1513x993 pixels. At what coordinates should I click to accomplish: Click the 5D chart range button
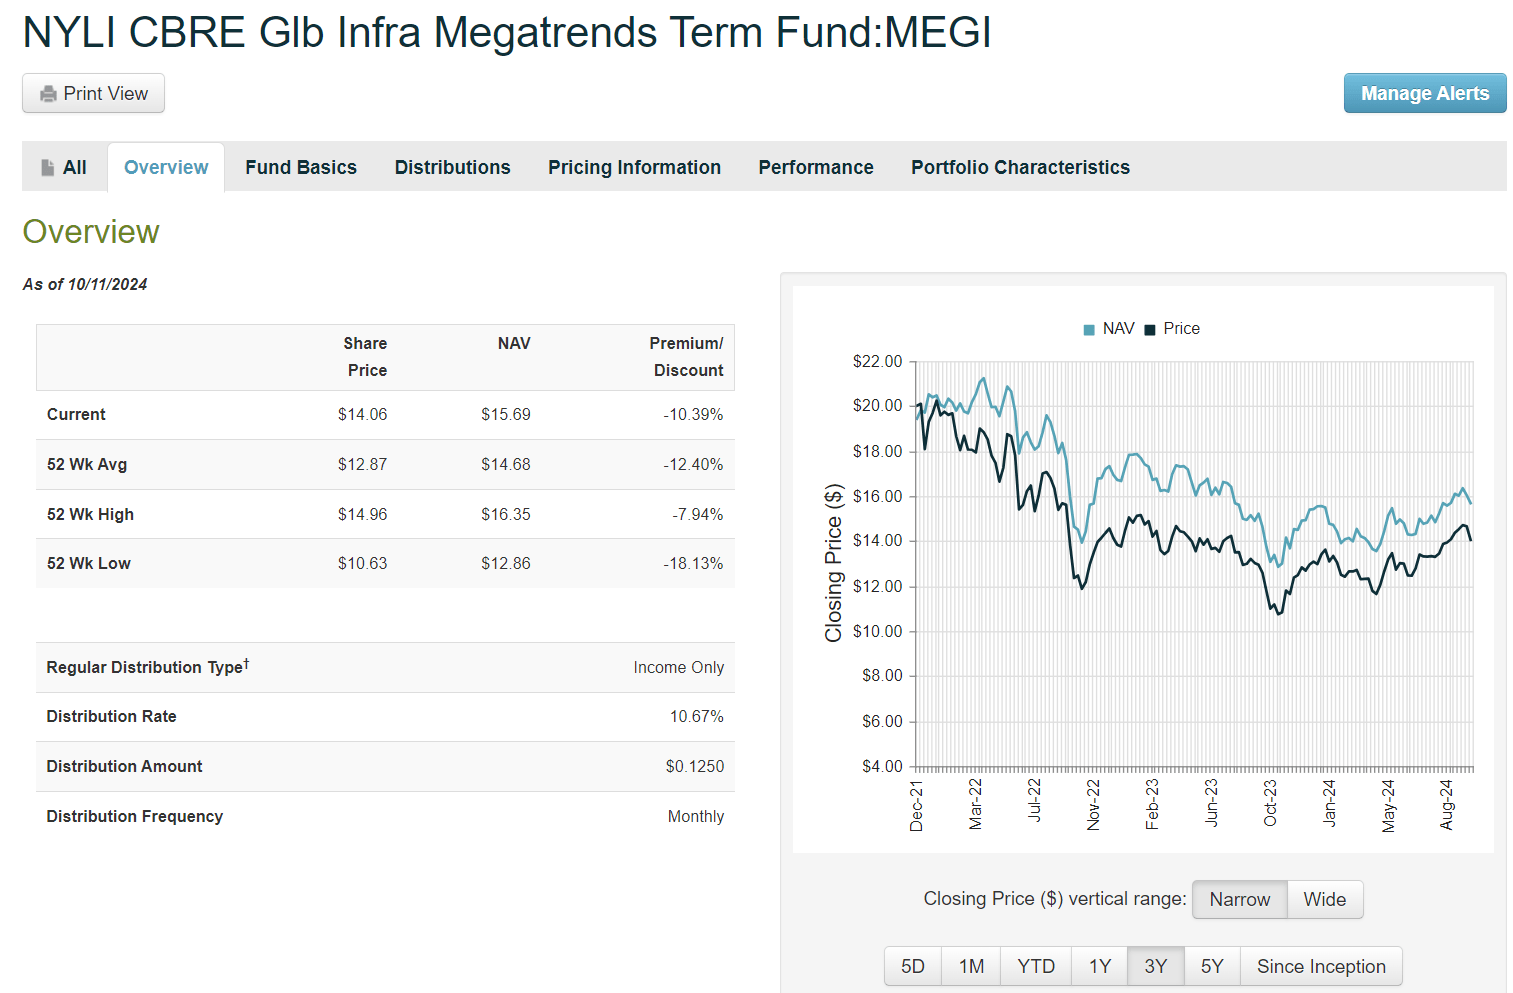[912, 966]
